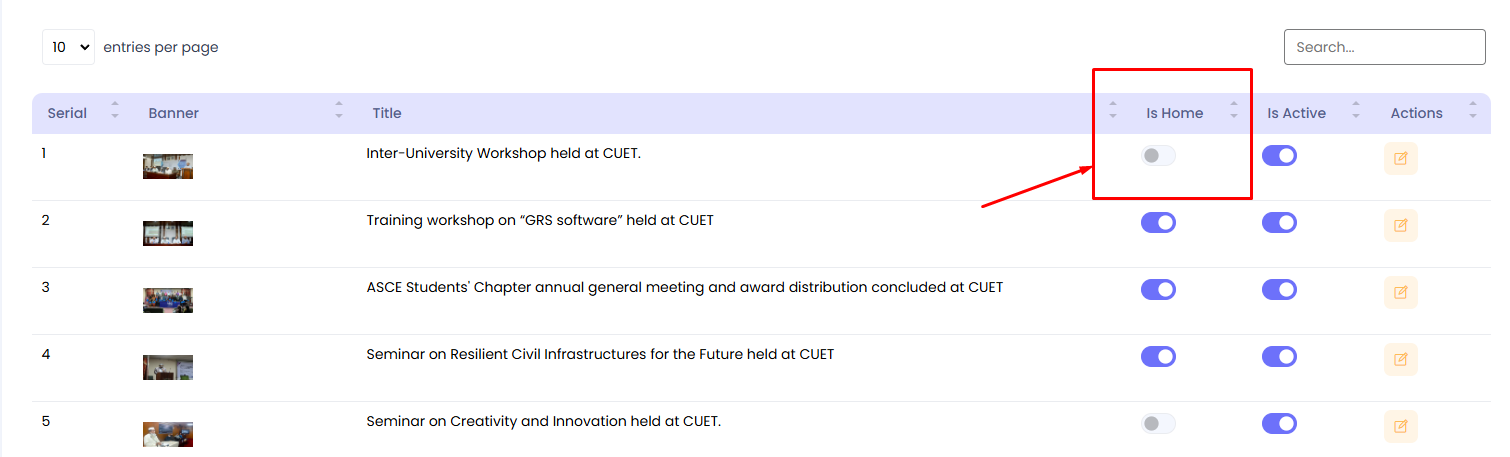The width and height of the screenshot is (1510, 457).
Task: Click edit icon for GRS software workshop row
Action: 1400,225
